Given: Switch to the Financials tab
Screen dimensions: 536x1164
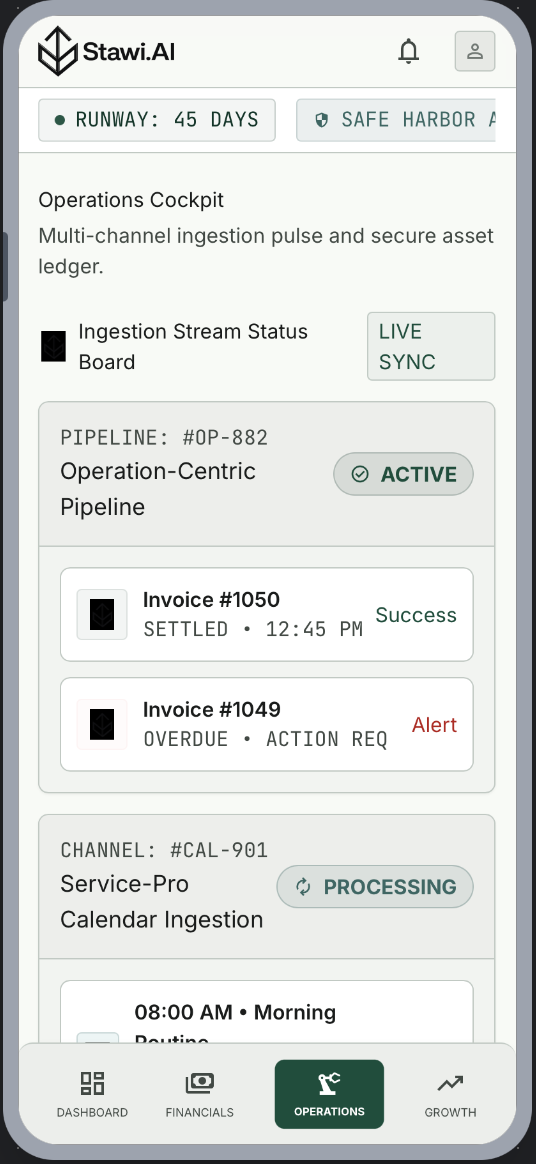Looking at the screenshot, I should pos(200,1094).
